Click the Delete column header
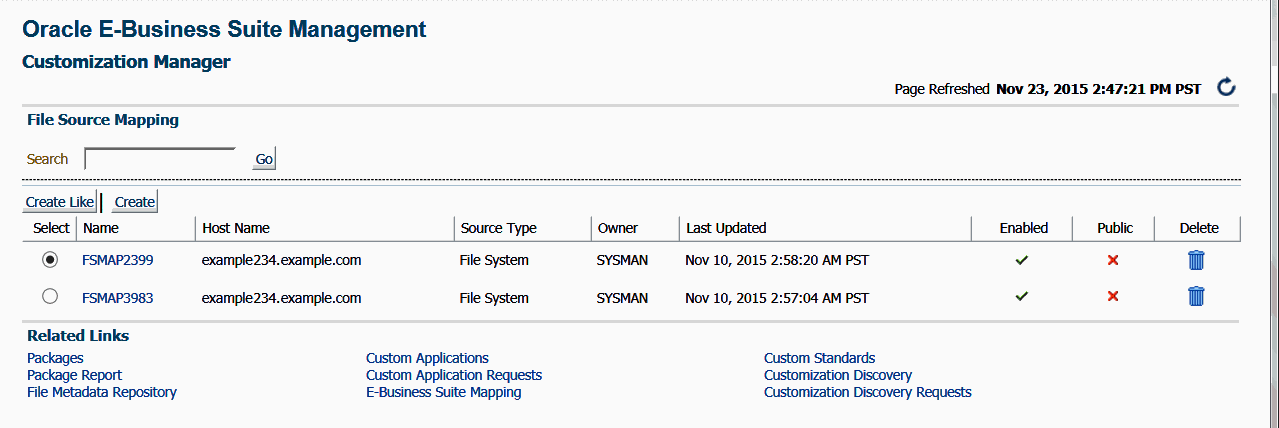Image resolution: width=1279 pixels, height=428 pixels. [1199, 228]
